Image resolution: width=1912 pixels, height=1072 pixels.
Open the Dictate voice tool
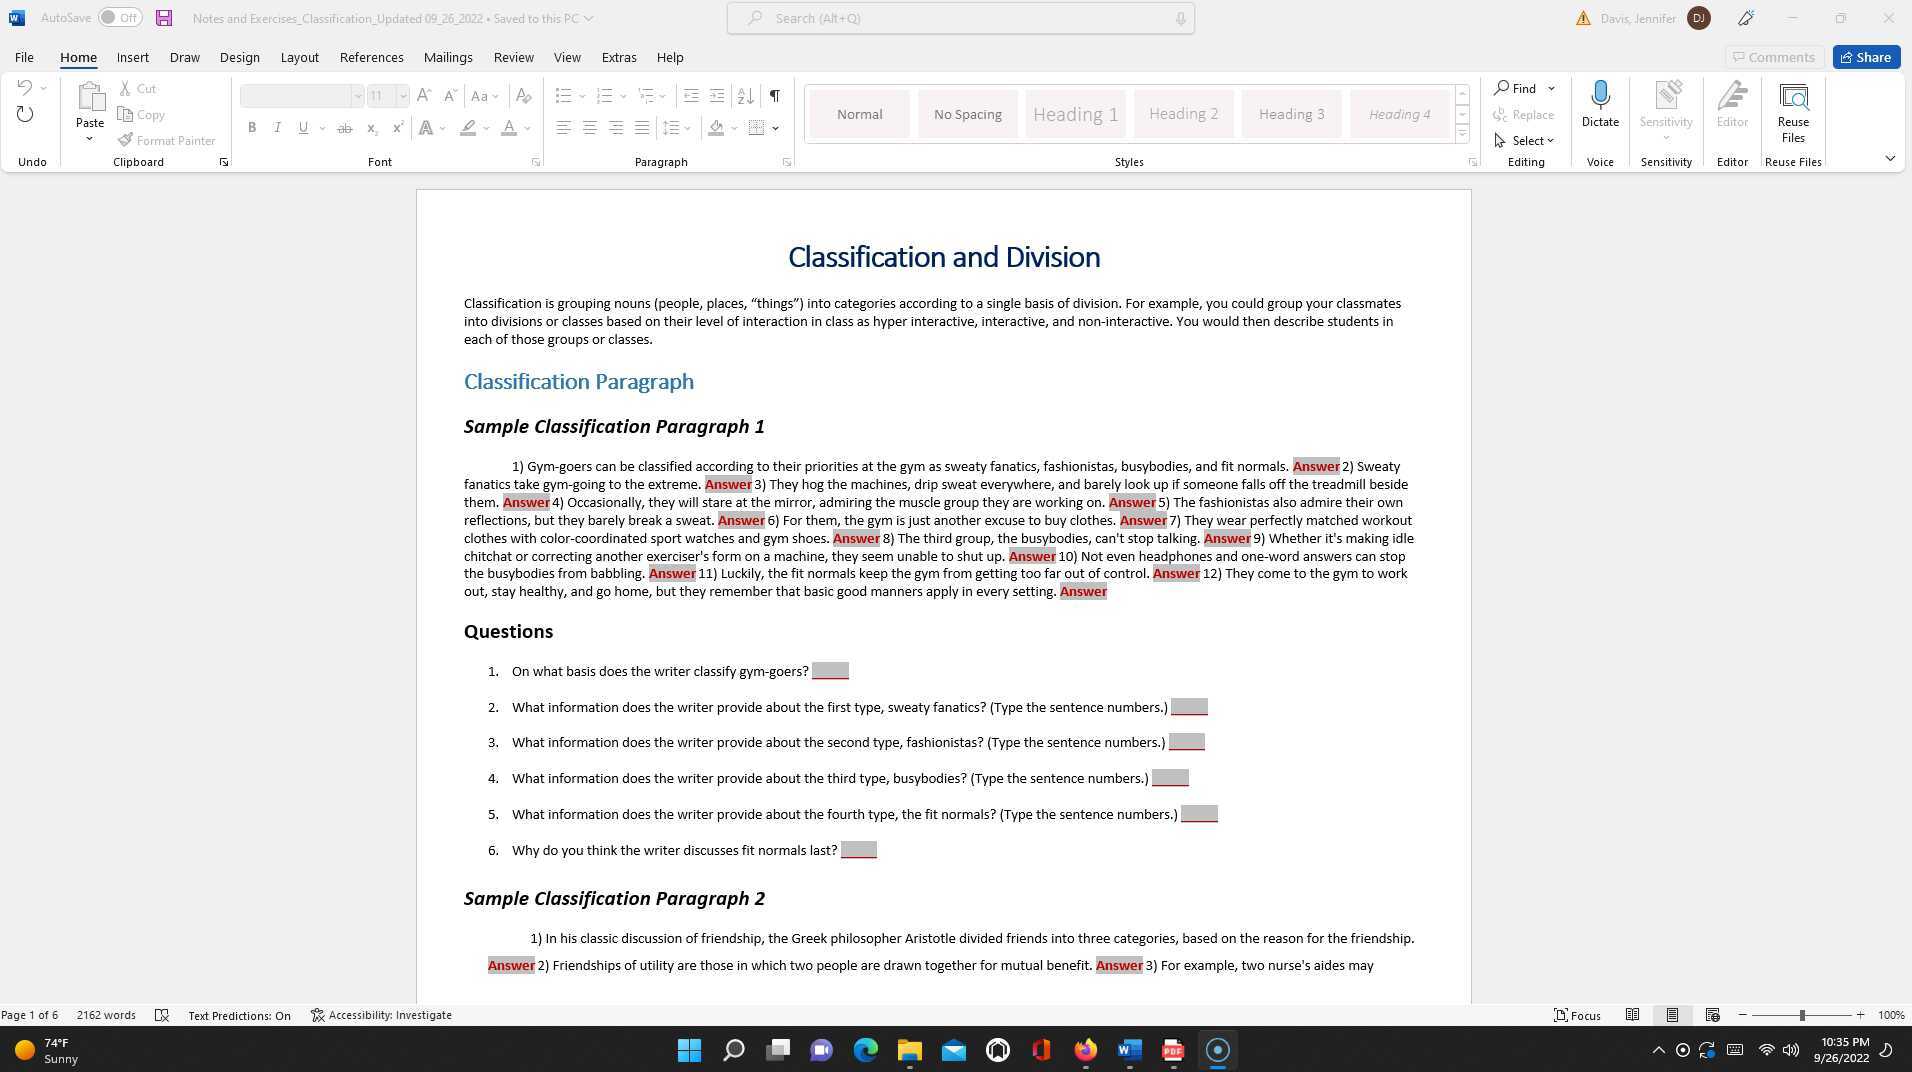(1599, 107)
